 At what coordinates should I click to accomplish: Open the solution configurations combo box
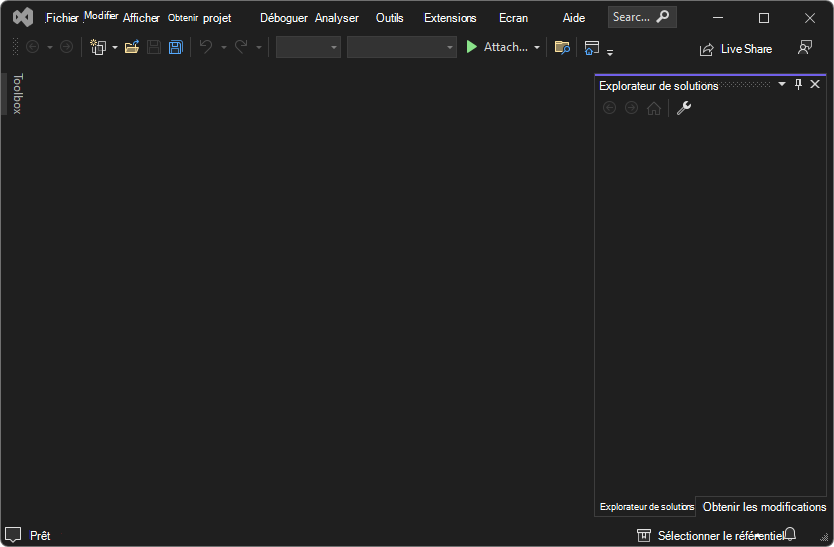(308, 47)
